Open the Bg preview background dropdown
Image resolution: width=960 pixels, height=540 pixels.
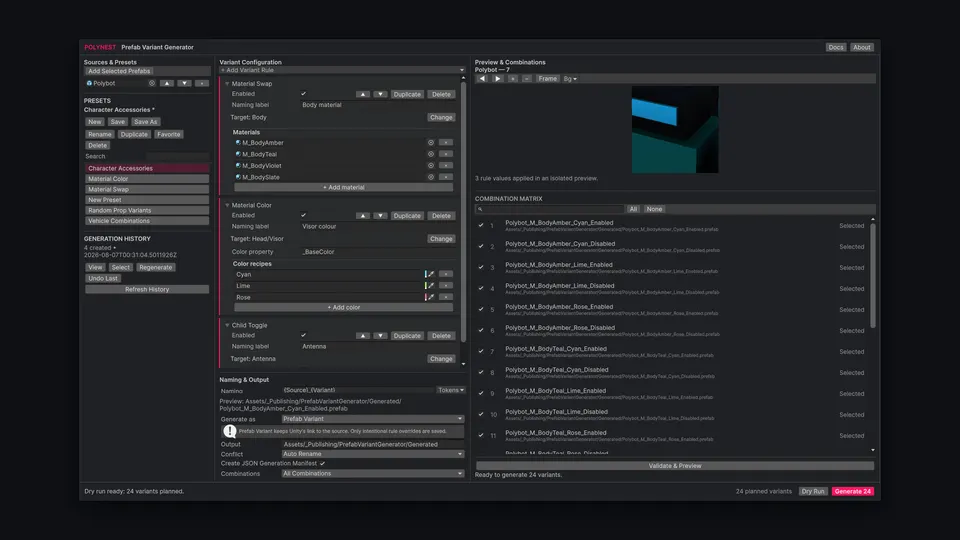click(570, 79)
